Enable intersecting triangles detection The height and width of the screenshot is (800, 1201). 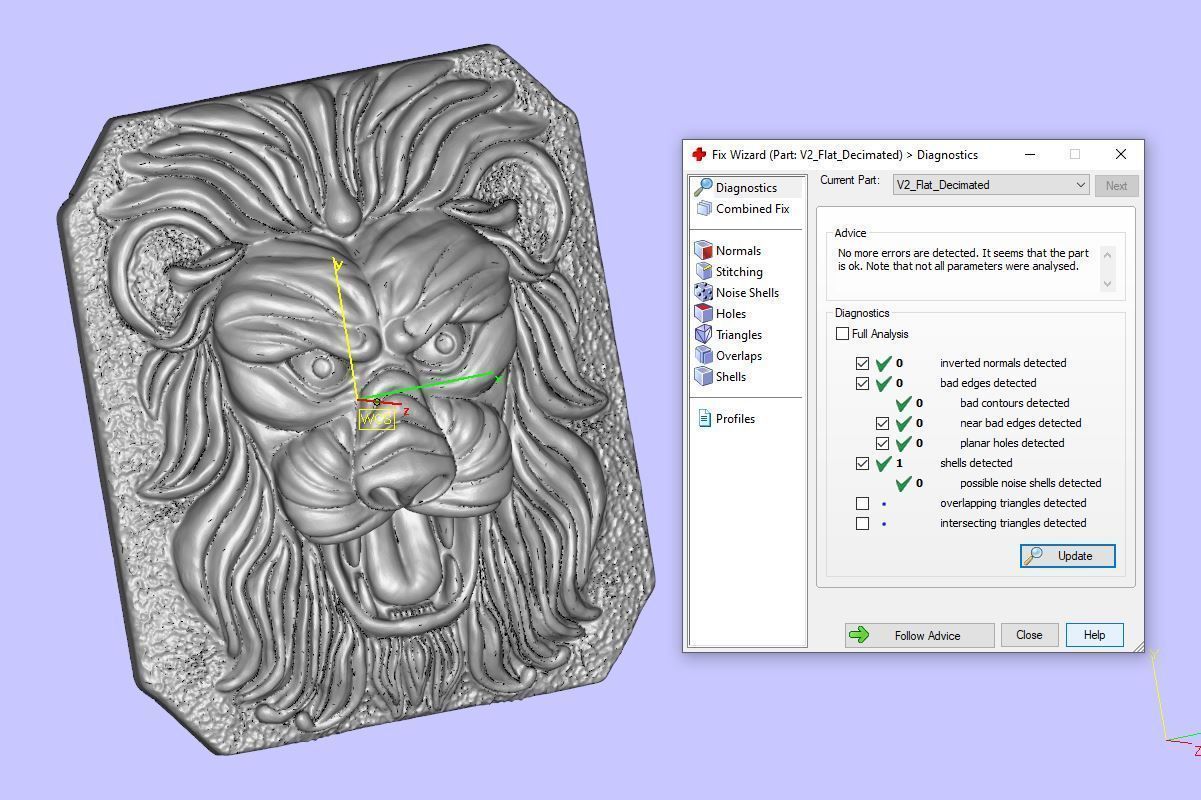coord(862,523)
